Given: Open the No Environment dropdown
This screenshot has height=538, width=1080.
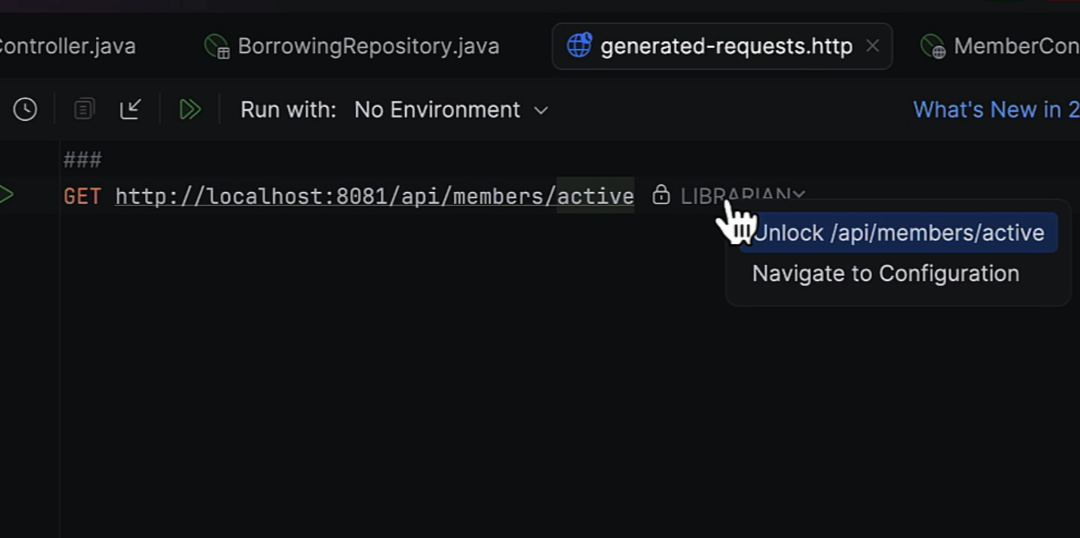Looking at the screenshot, I should [x=451, y=110].
